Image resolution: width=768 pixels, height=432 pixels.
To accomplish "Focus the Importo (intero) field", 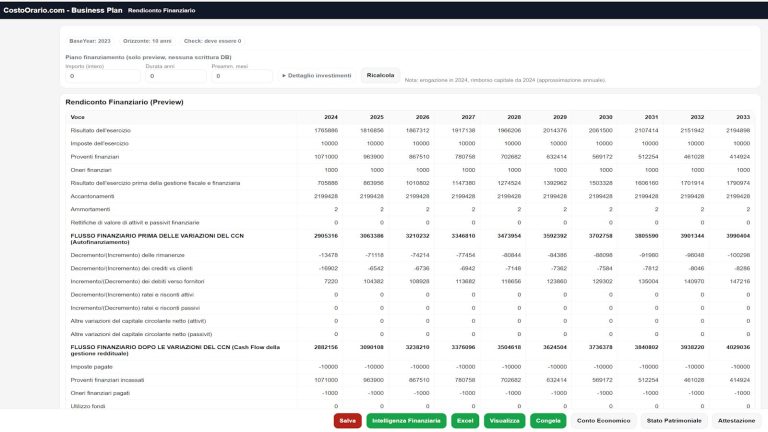I will coord(103,76).
